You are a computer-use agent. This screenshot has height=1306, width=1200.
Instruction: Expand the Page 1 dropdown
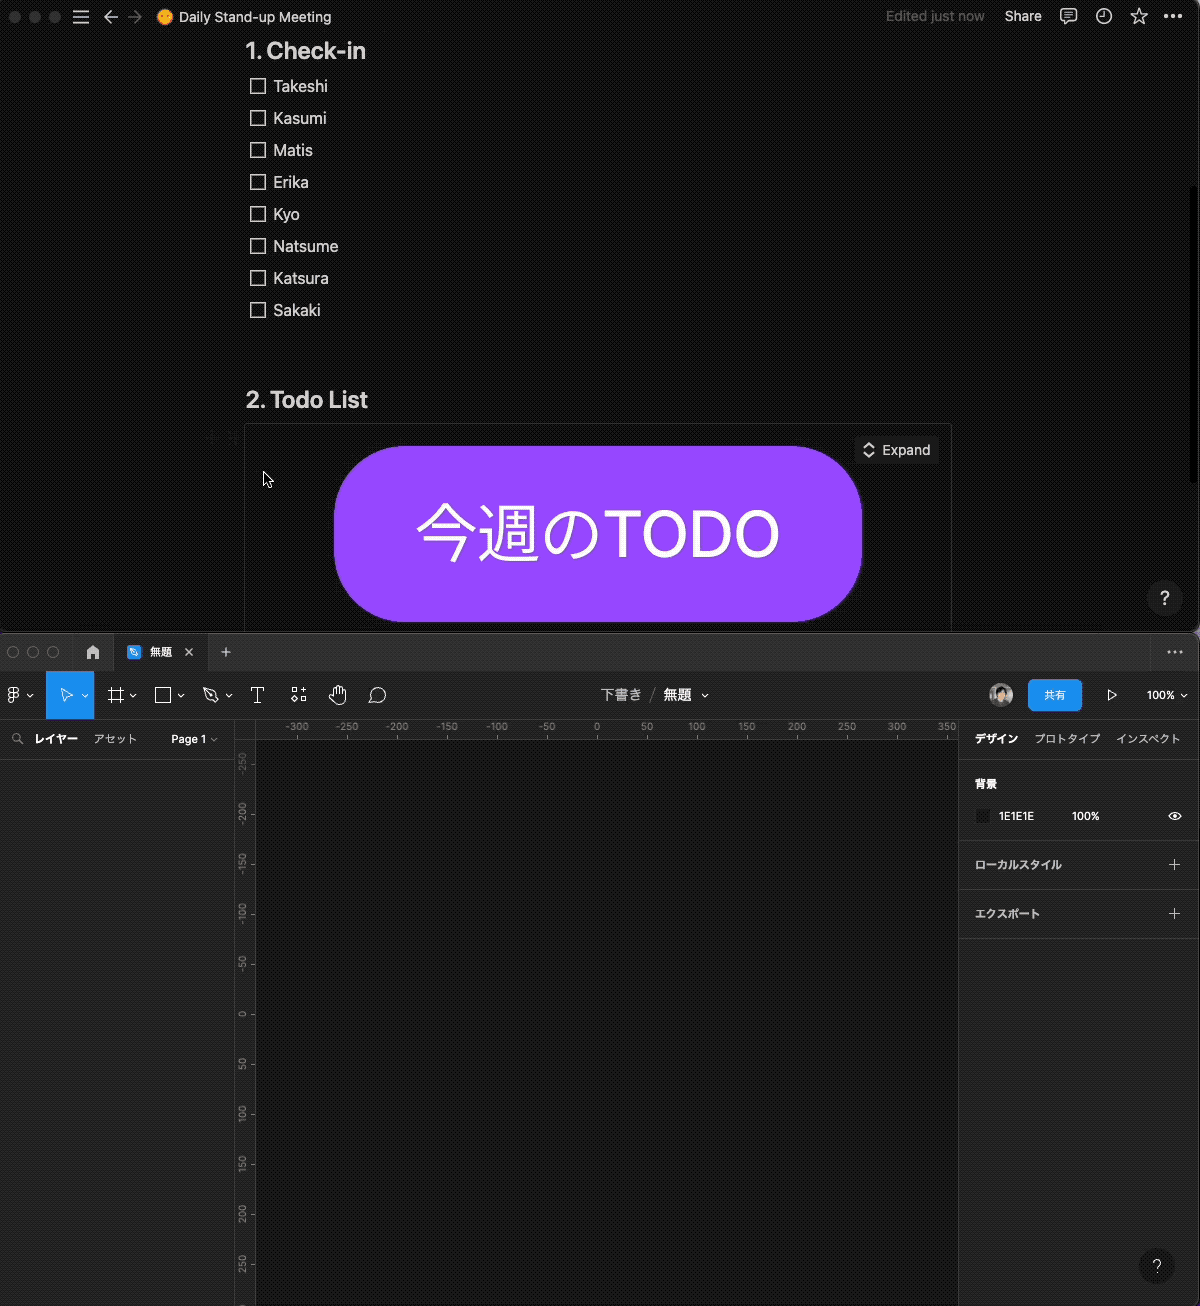tap(193, 739)
